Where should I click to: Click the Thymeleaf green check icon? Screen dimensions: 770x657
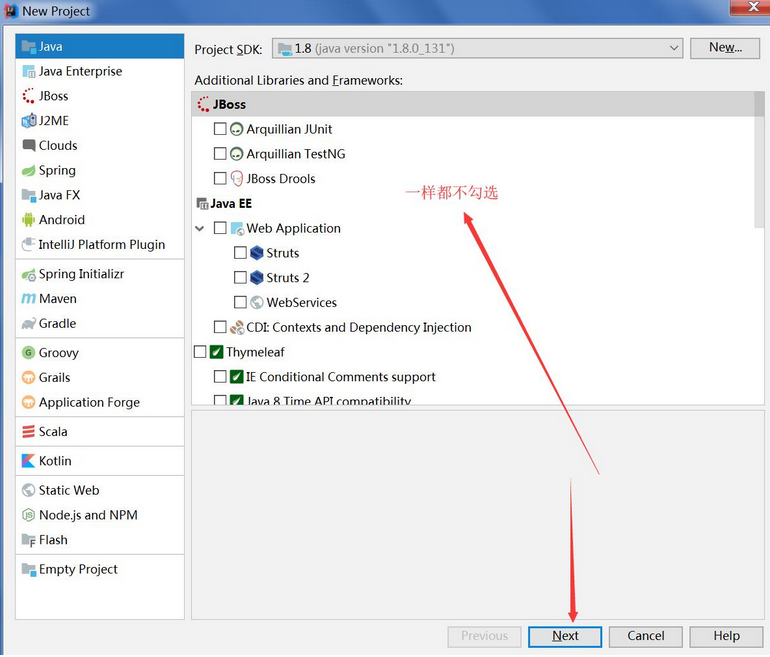coord(217,352)
